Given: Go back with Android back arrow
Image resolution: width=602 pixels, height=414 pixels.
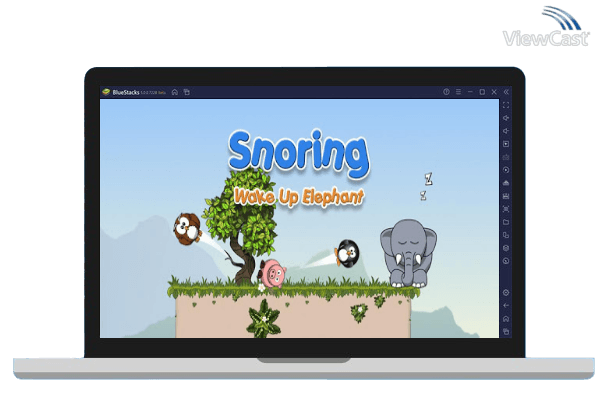Looking at the screenshot, I should point(506,306).
